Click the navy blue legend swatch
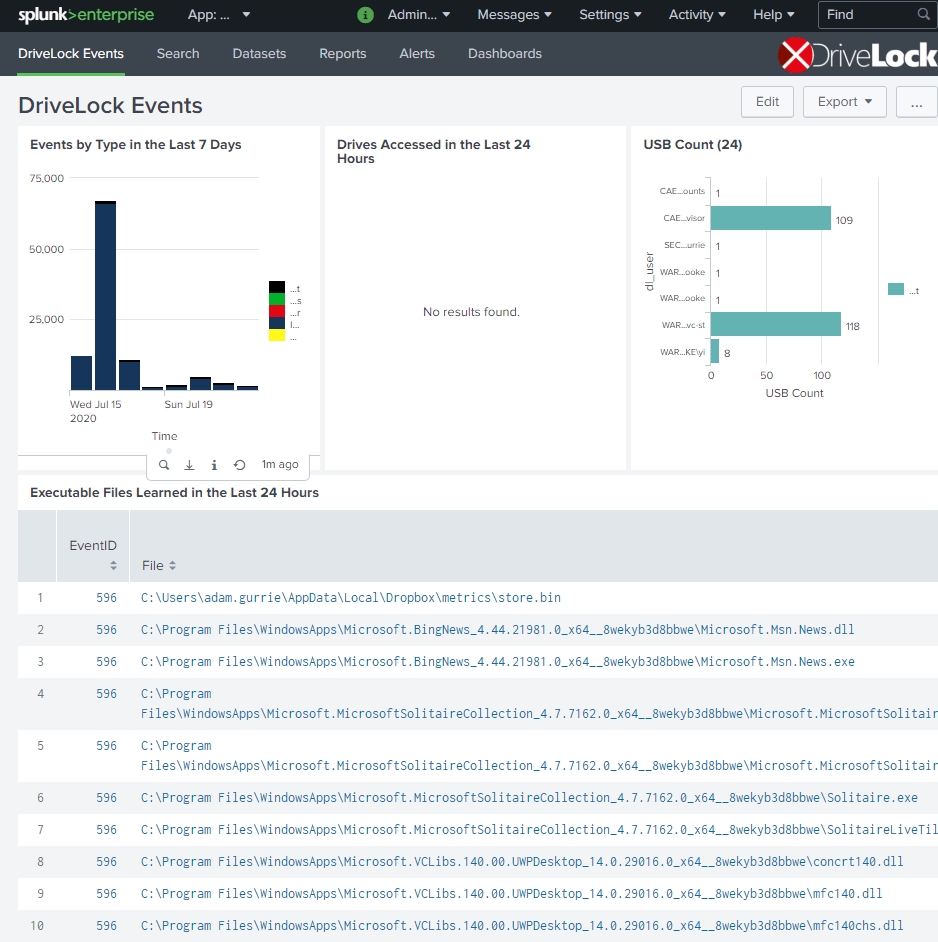 coord(277,323)
